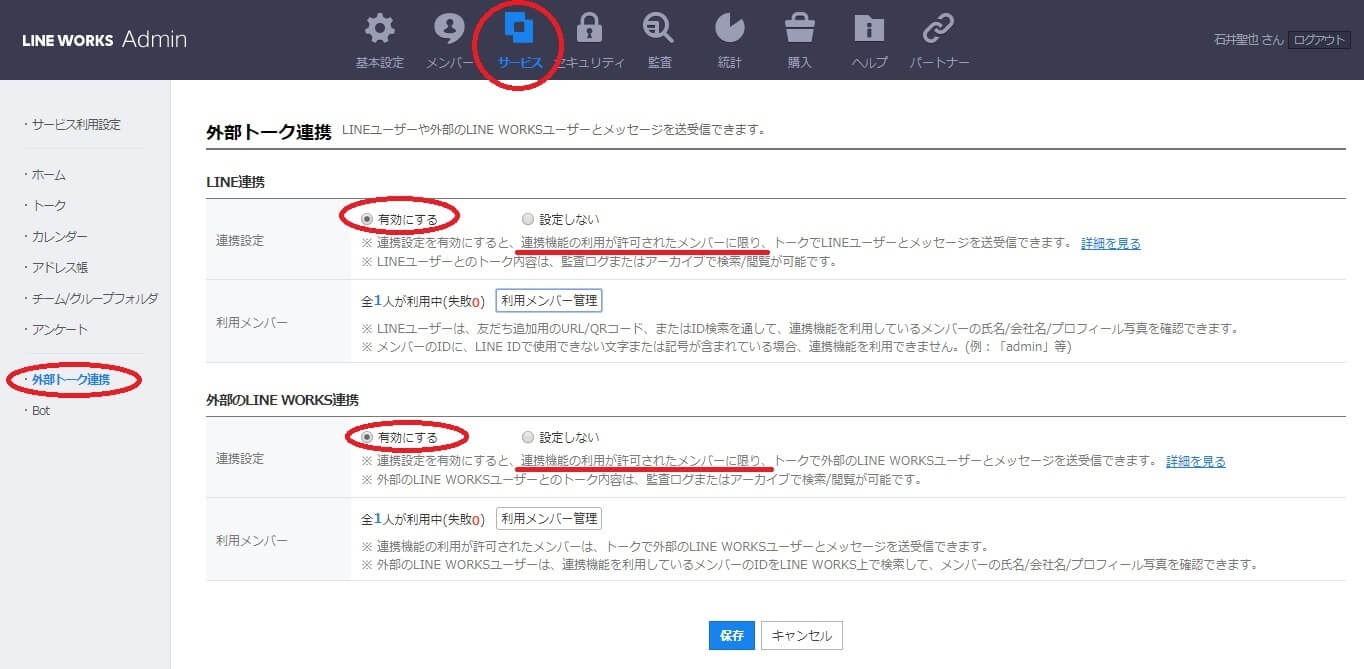The height and width of the screenshot is (669, 1364).
Task: Select 設定しない under LINE連携
Action: tap(528, 219)
